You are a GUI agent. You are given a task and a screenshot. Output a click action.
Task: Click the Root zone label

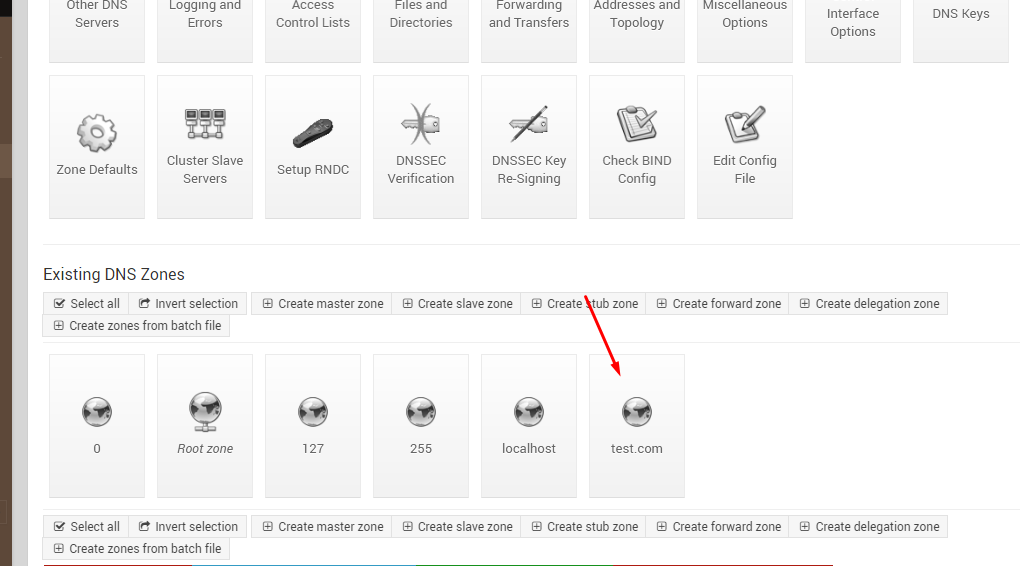point(205,448)
